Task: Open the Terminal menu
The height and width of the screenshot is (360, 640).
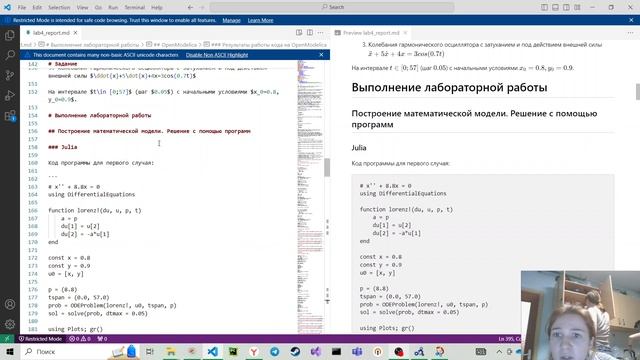Action: [135, 7]
